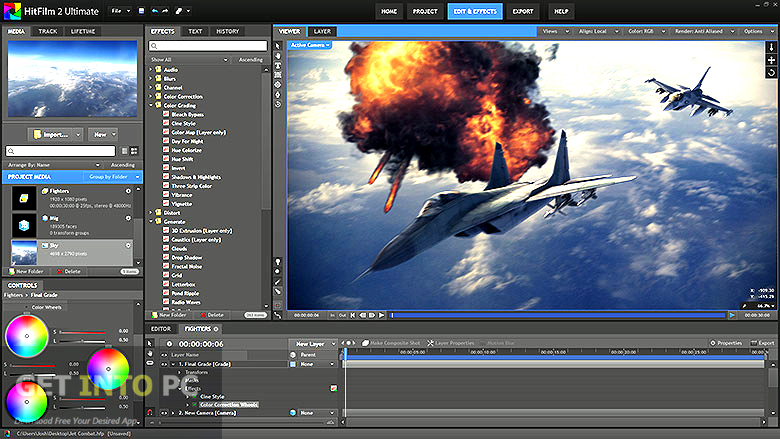The image size is (780, 439).
Task: Toggle visibility of New Camera layer
Action: click(x=164, y=413)
